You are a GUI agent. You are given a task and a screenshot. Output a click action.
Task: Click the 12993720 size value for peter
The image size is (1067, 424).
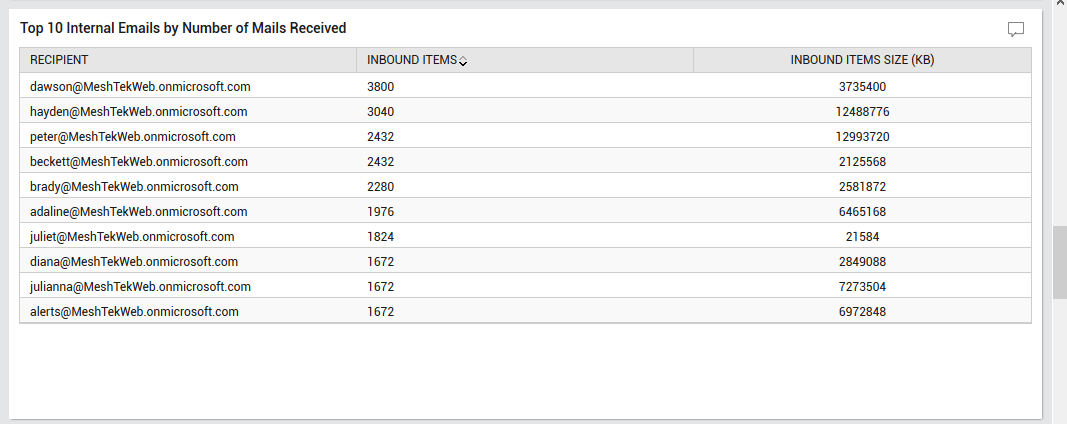tap(862, 137)
